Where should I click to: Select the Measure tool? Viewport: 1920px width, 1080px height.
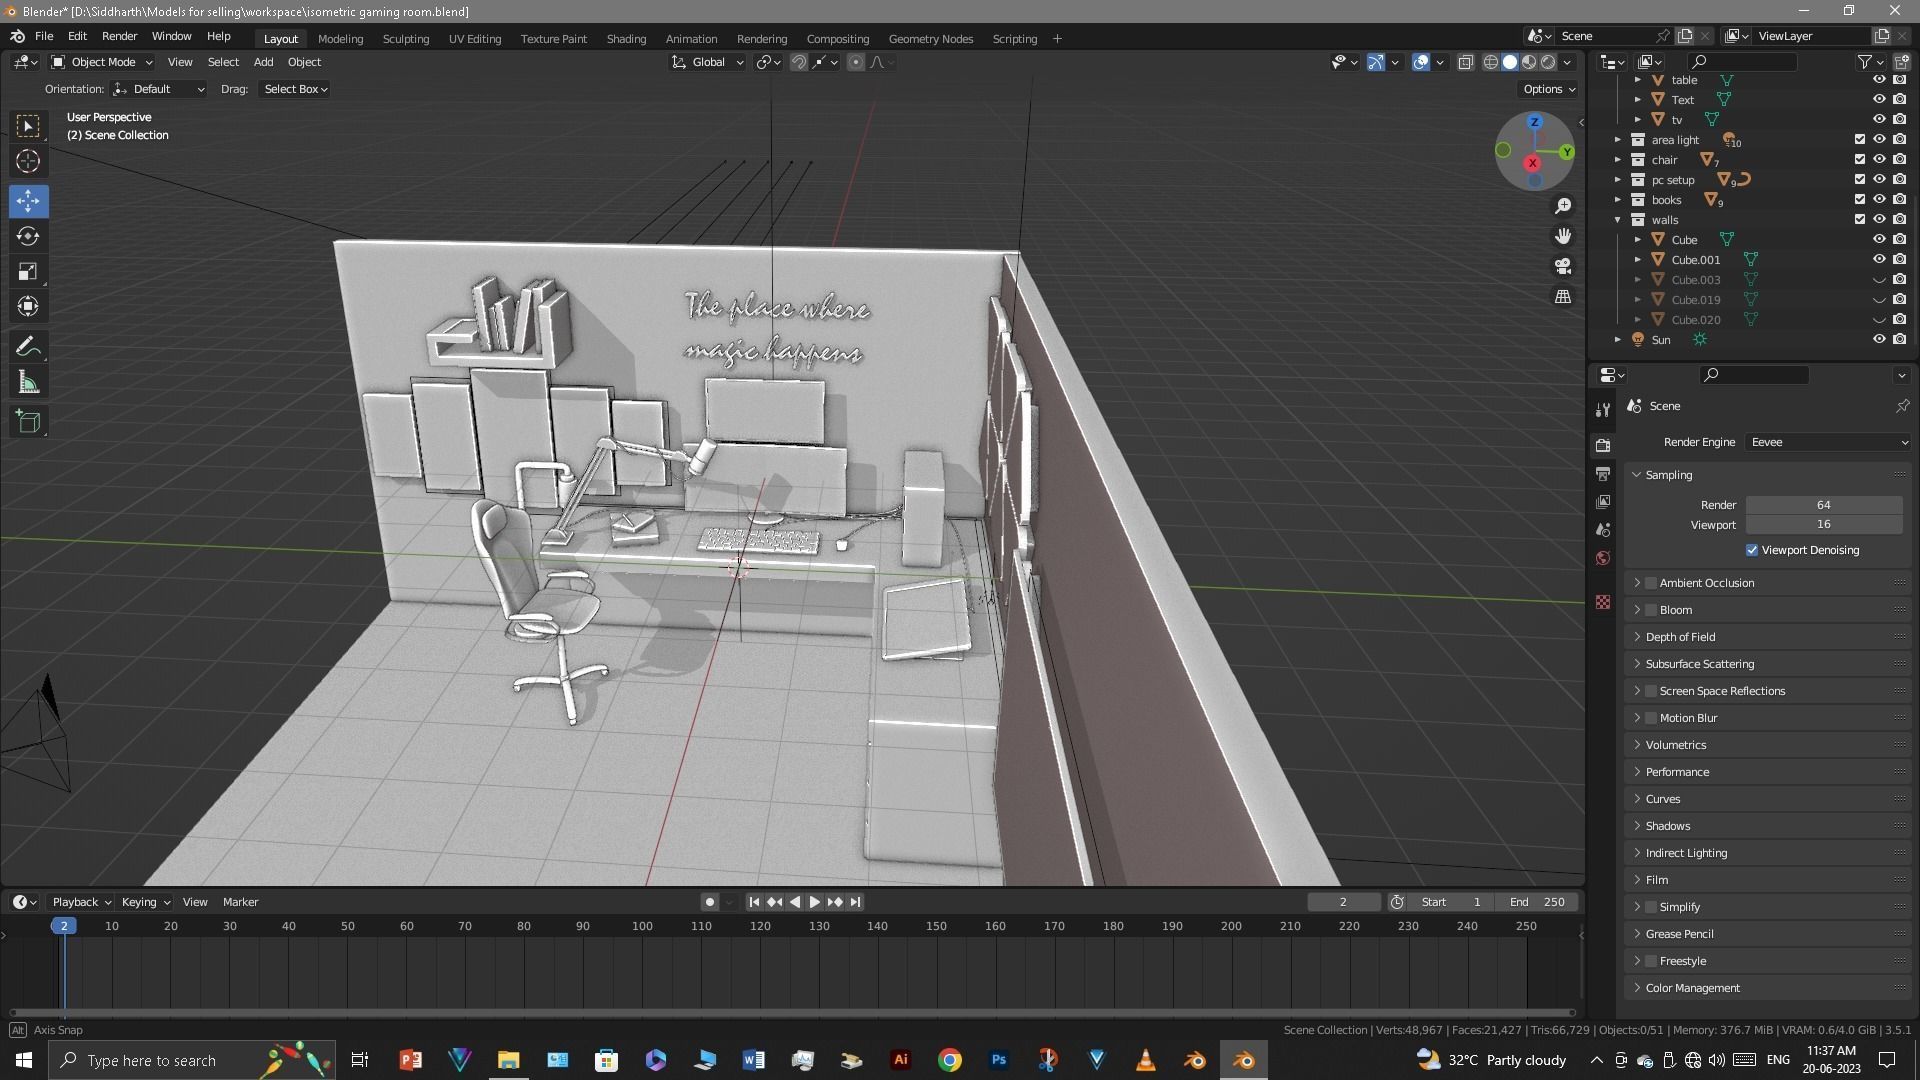28,382
